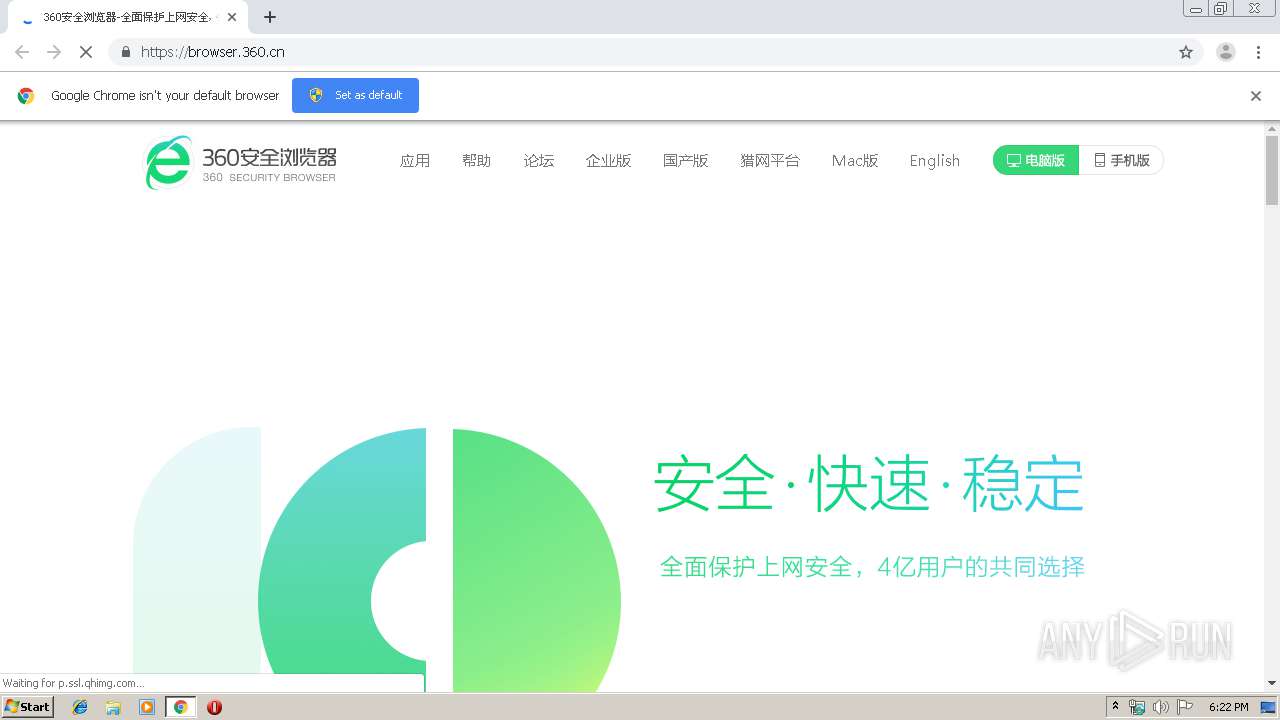
Task: Open the 猎网平台 link
Action: click(770, 161)
